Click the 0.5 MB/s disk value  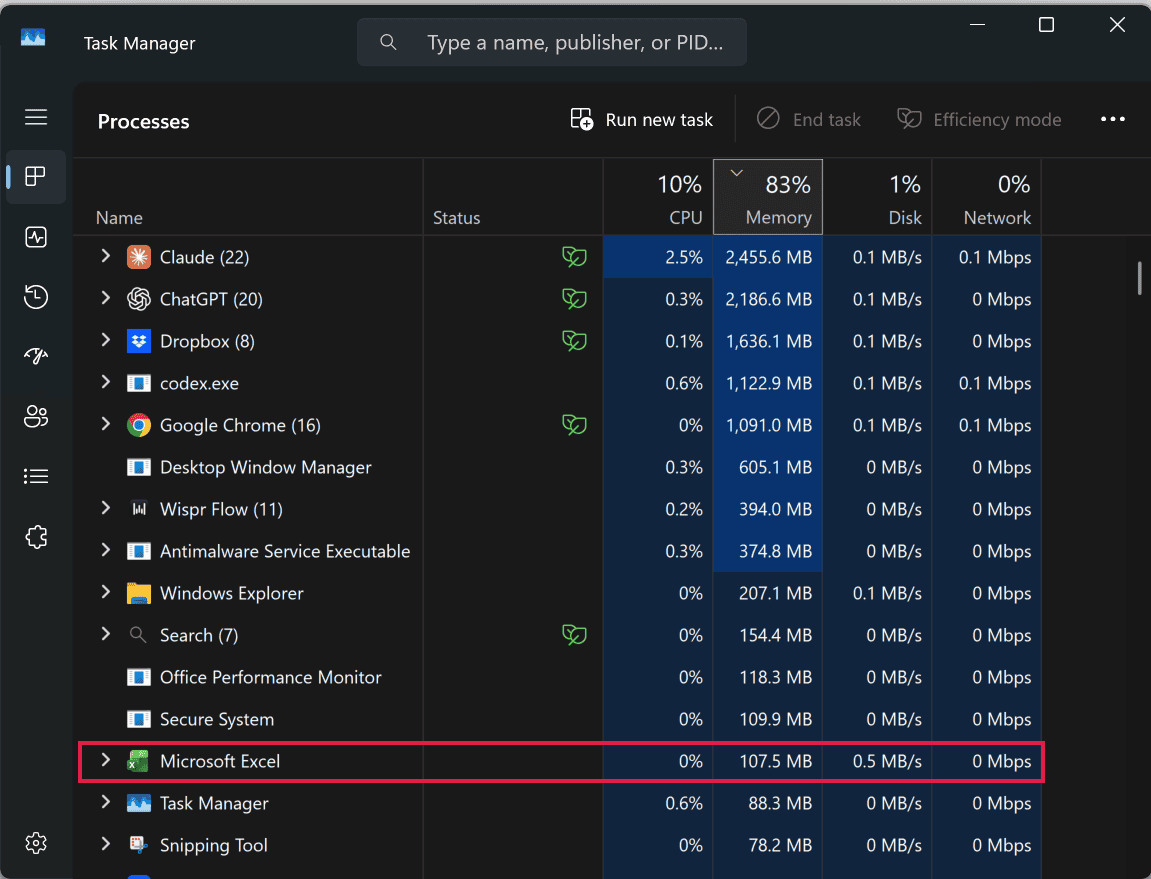click(x=887, y=762)
